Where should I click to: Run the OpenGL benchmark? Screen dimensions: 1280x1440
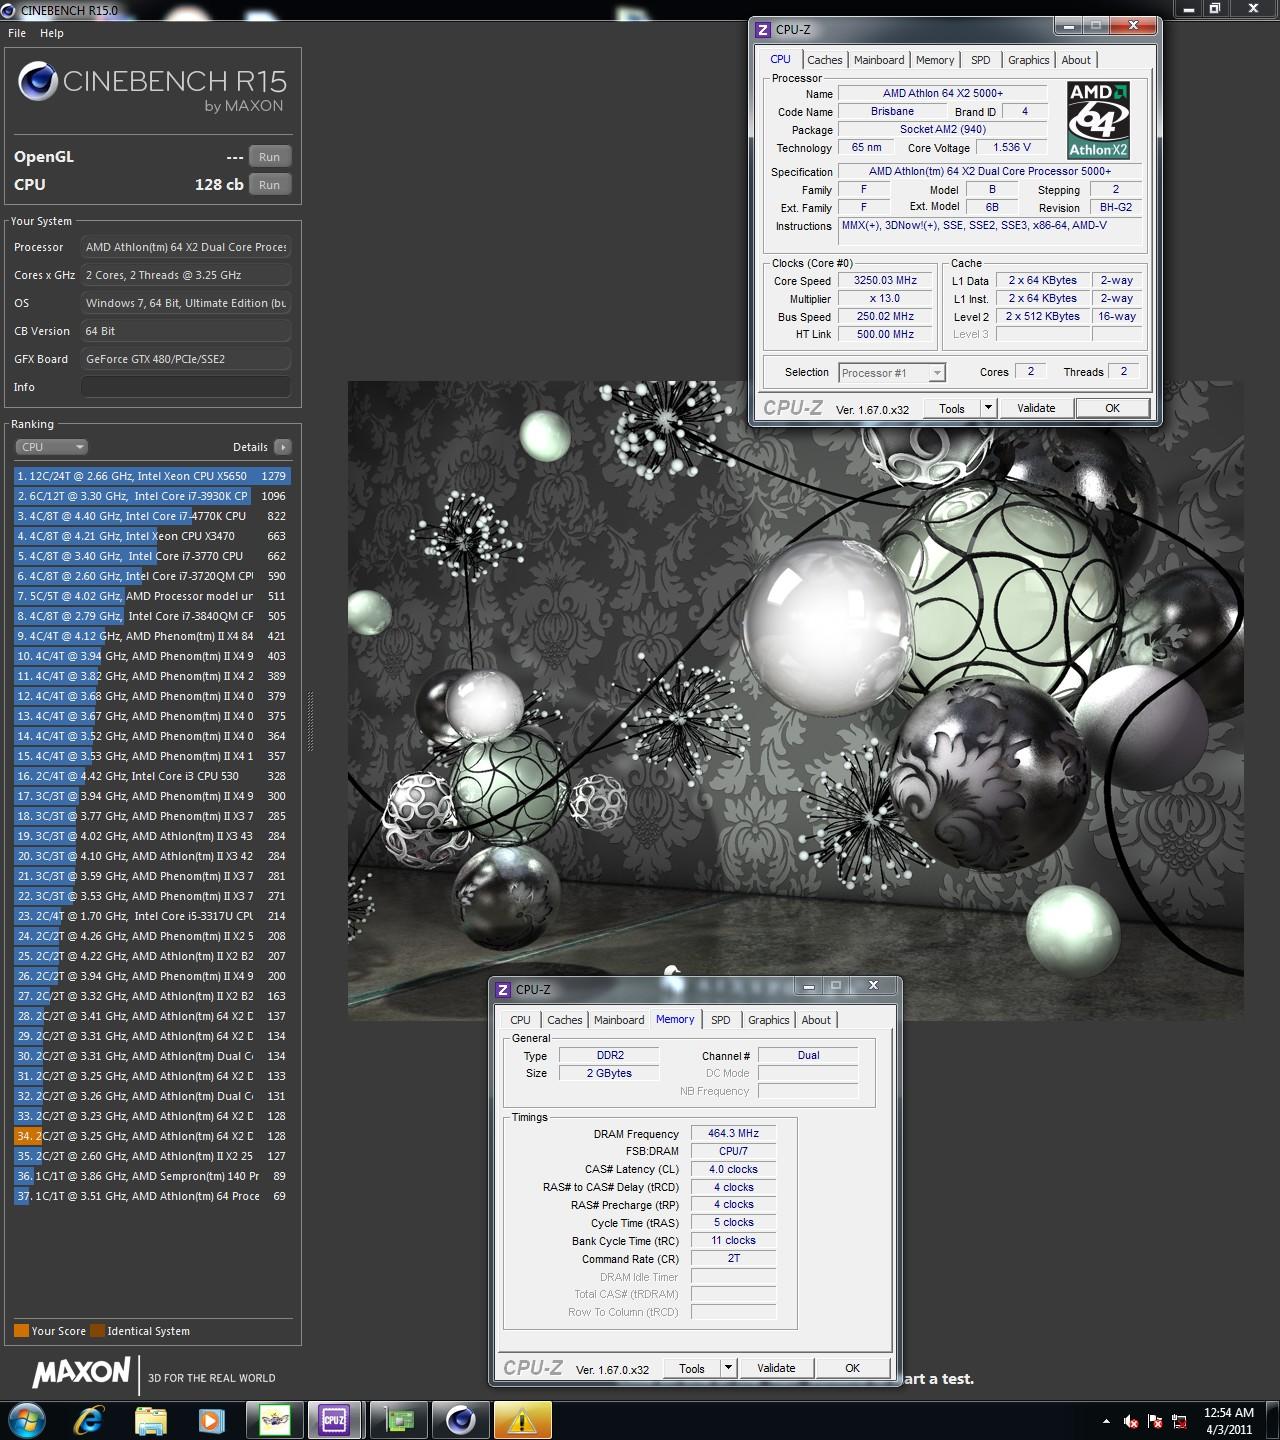pos(270,157)
